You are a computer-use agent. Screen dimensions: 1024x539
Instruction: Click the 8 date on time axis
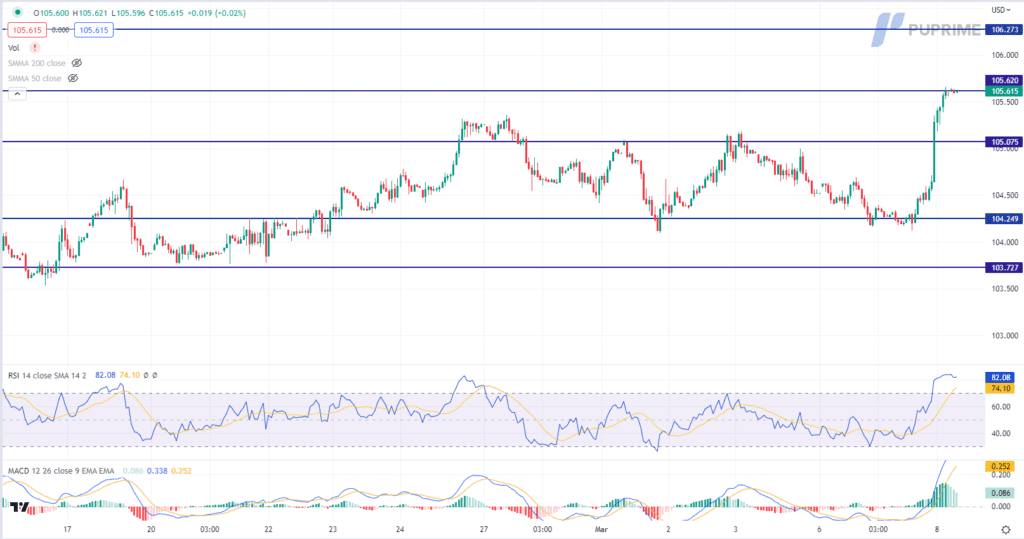click(x=936, y=529)
